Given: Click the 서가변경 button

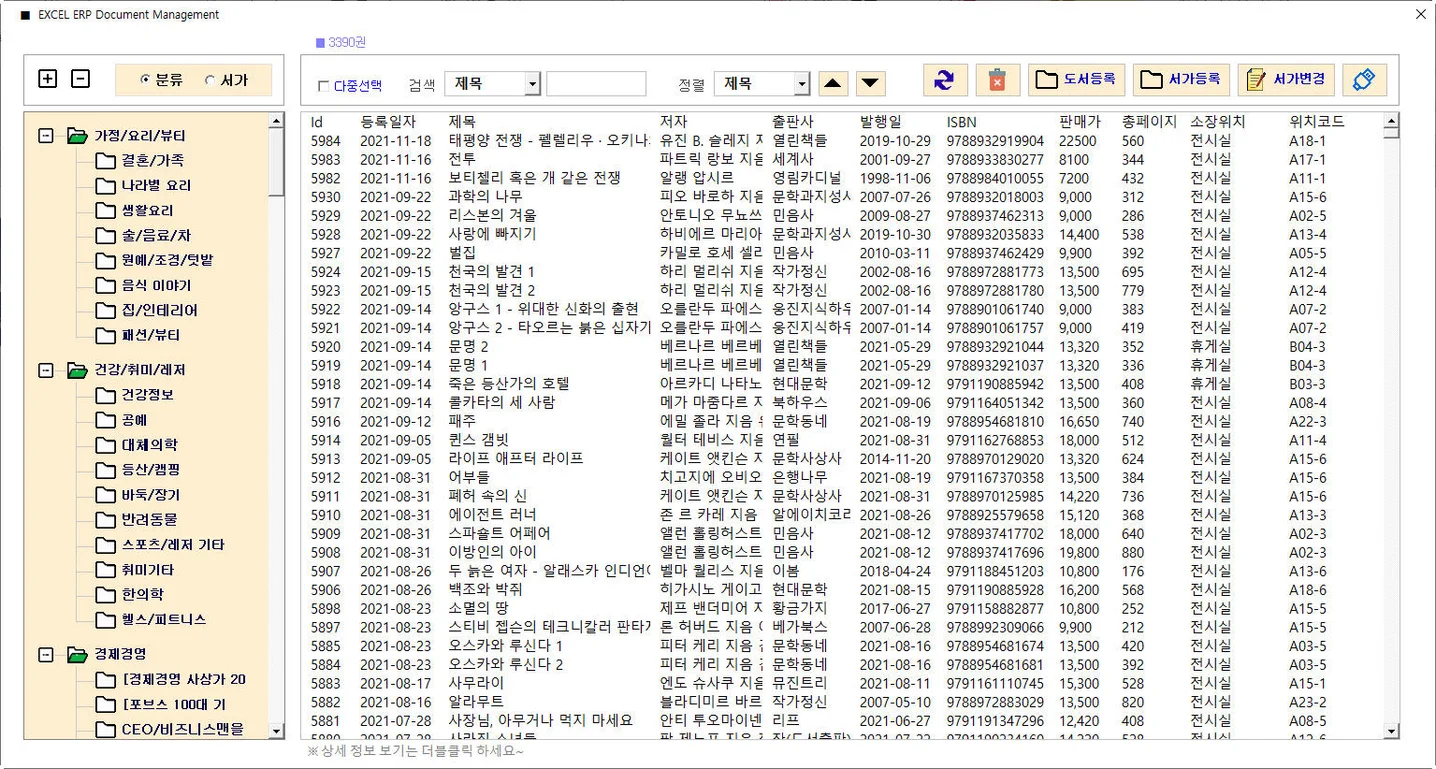Looking at the screenshot, I should (1286, 80).
